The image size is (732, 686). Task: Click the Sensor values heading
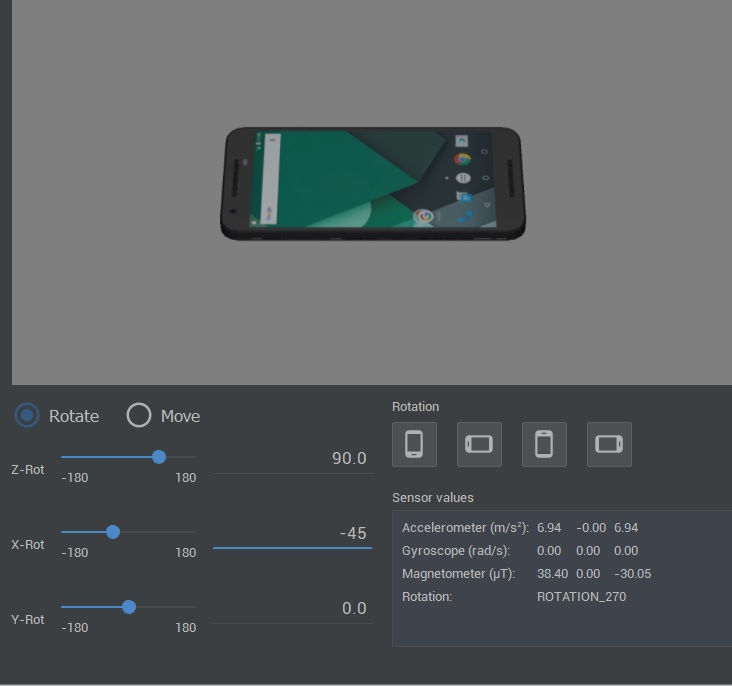coord(433,498)
